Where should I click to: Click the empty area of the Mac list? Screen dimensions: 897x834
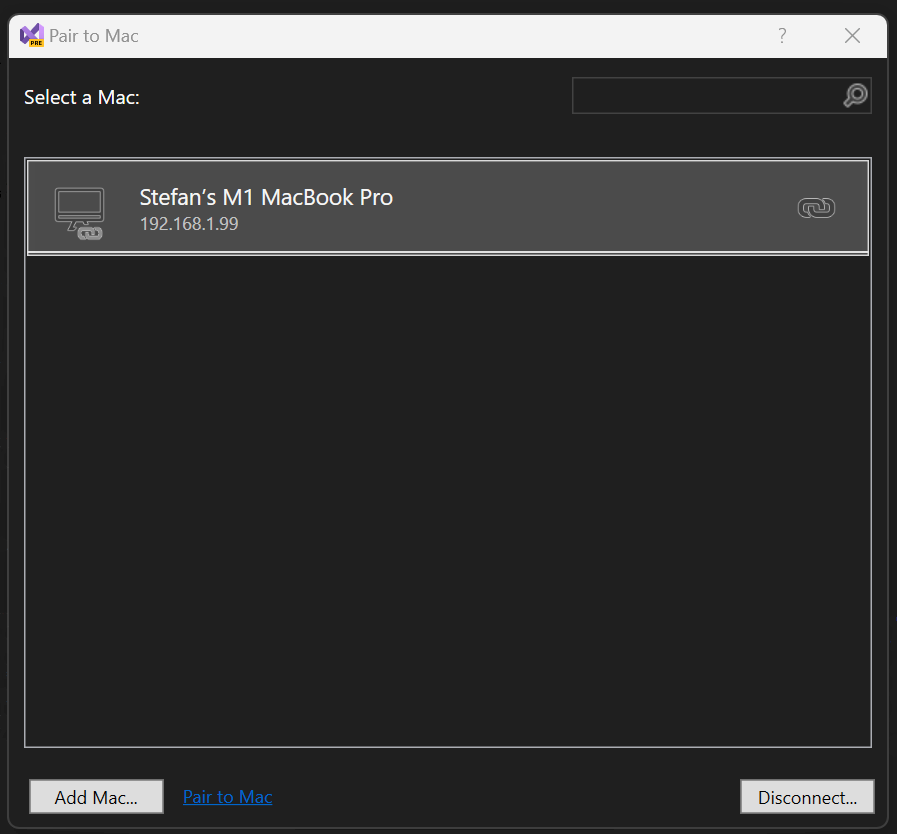point(448,500)
